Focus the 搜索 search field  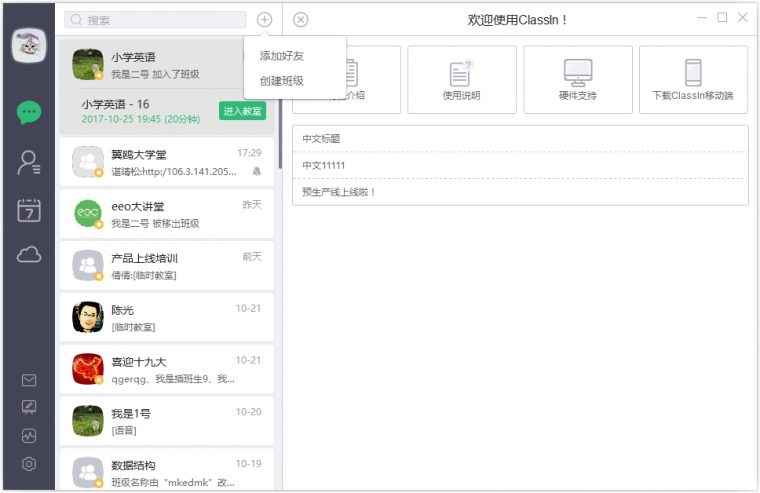click(155, 20)
